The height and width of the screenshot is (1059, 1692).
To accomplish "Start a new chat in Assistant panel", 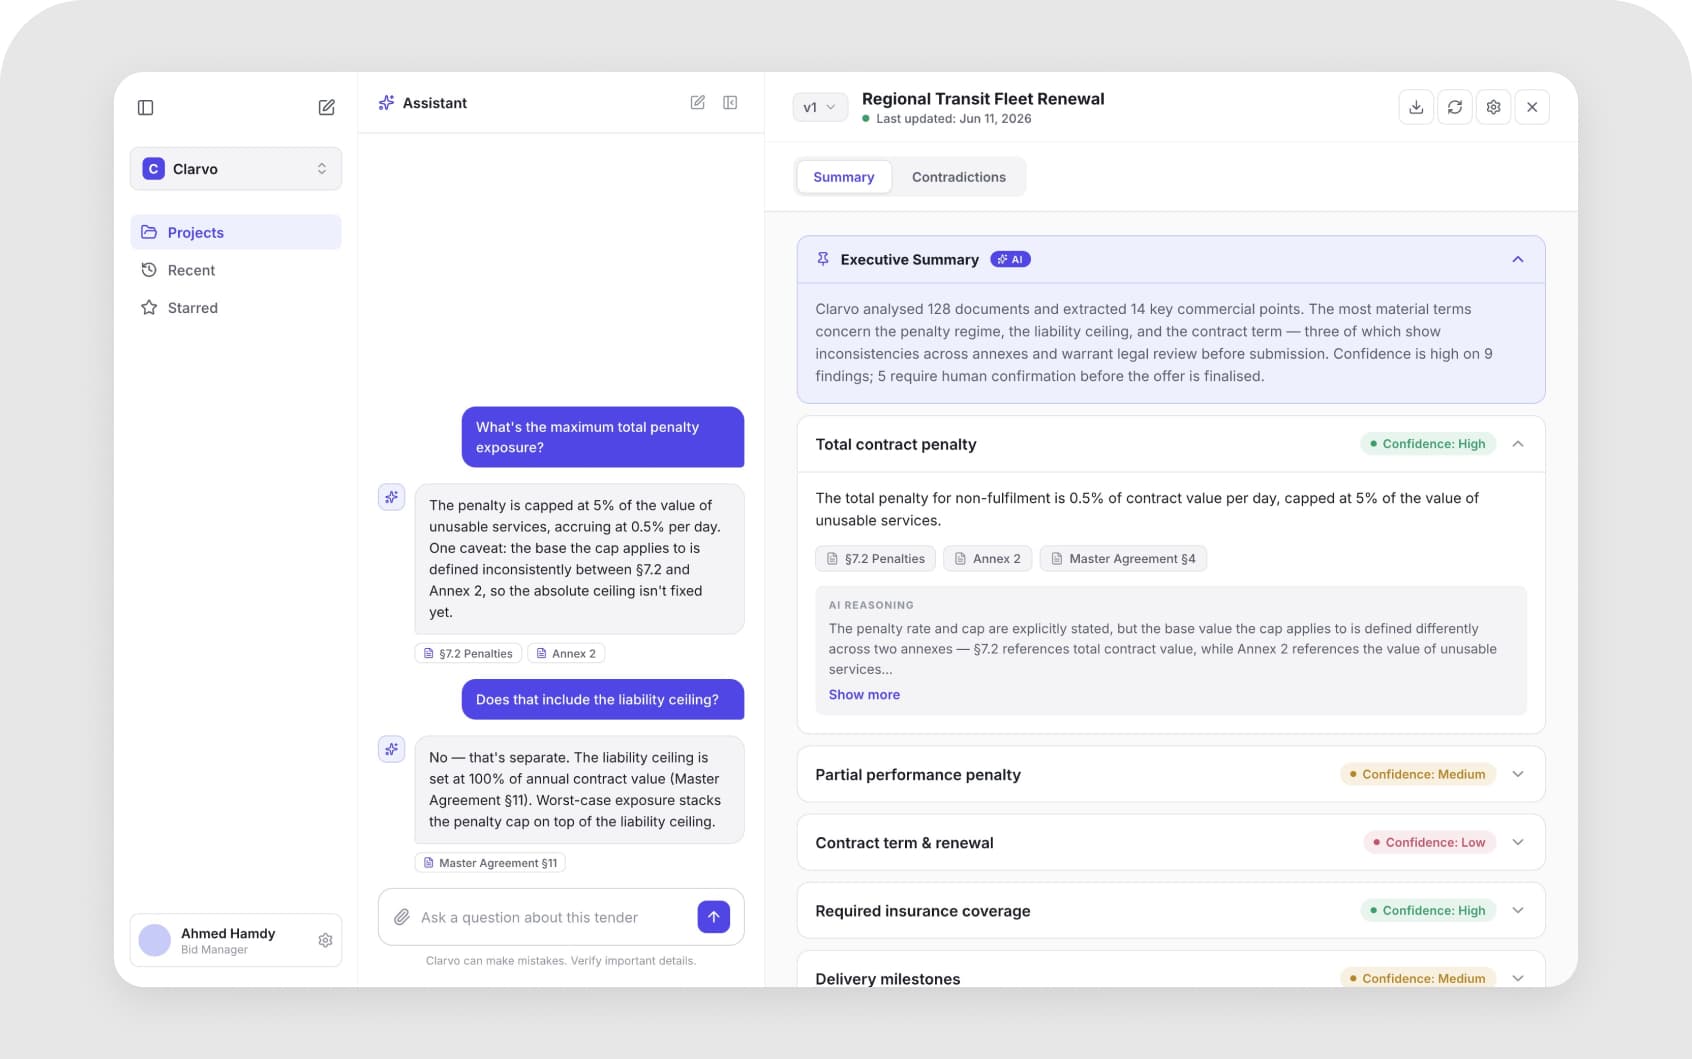I will coord(698,102).
